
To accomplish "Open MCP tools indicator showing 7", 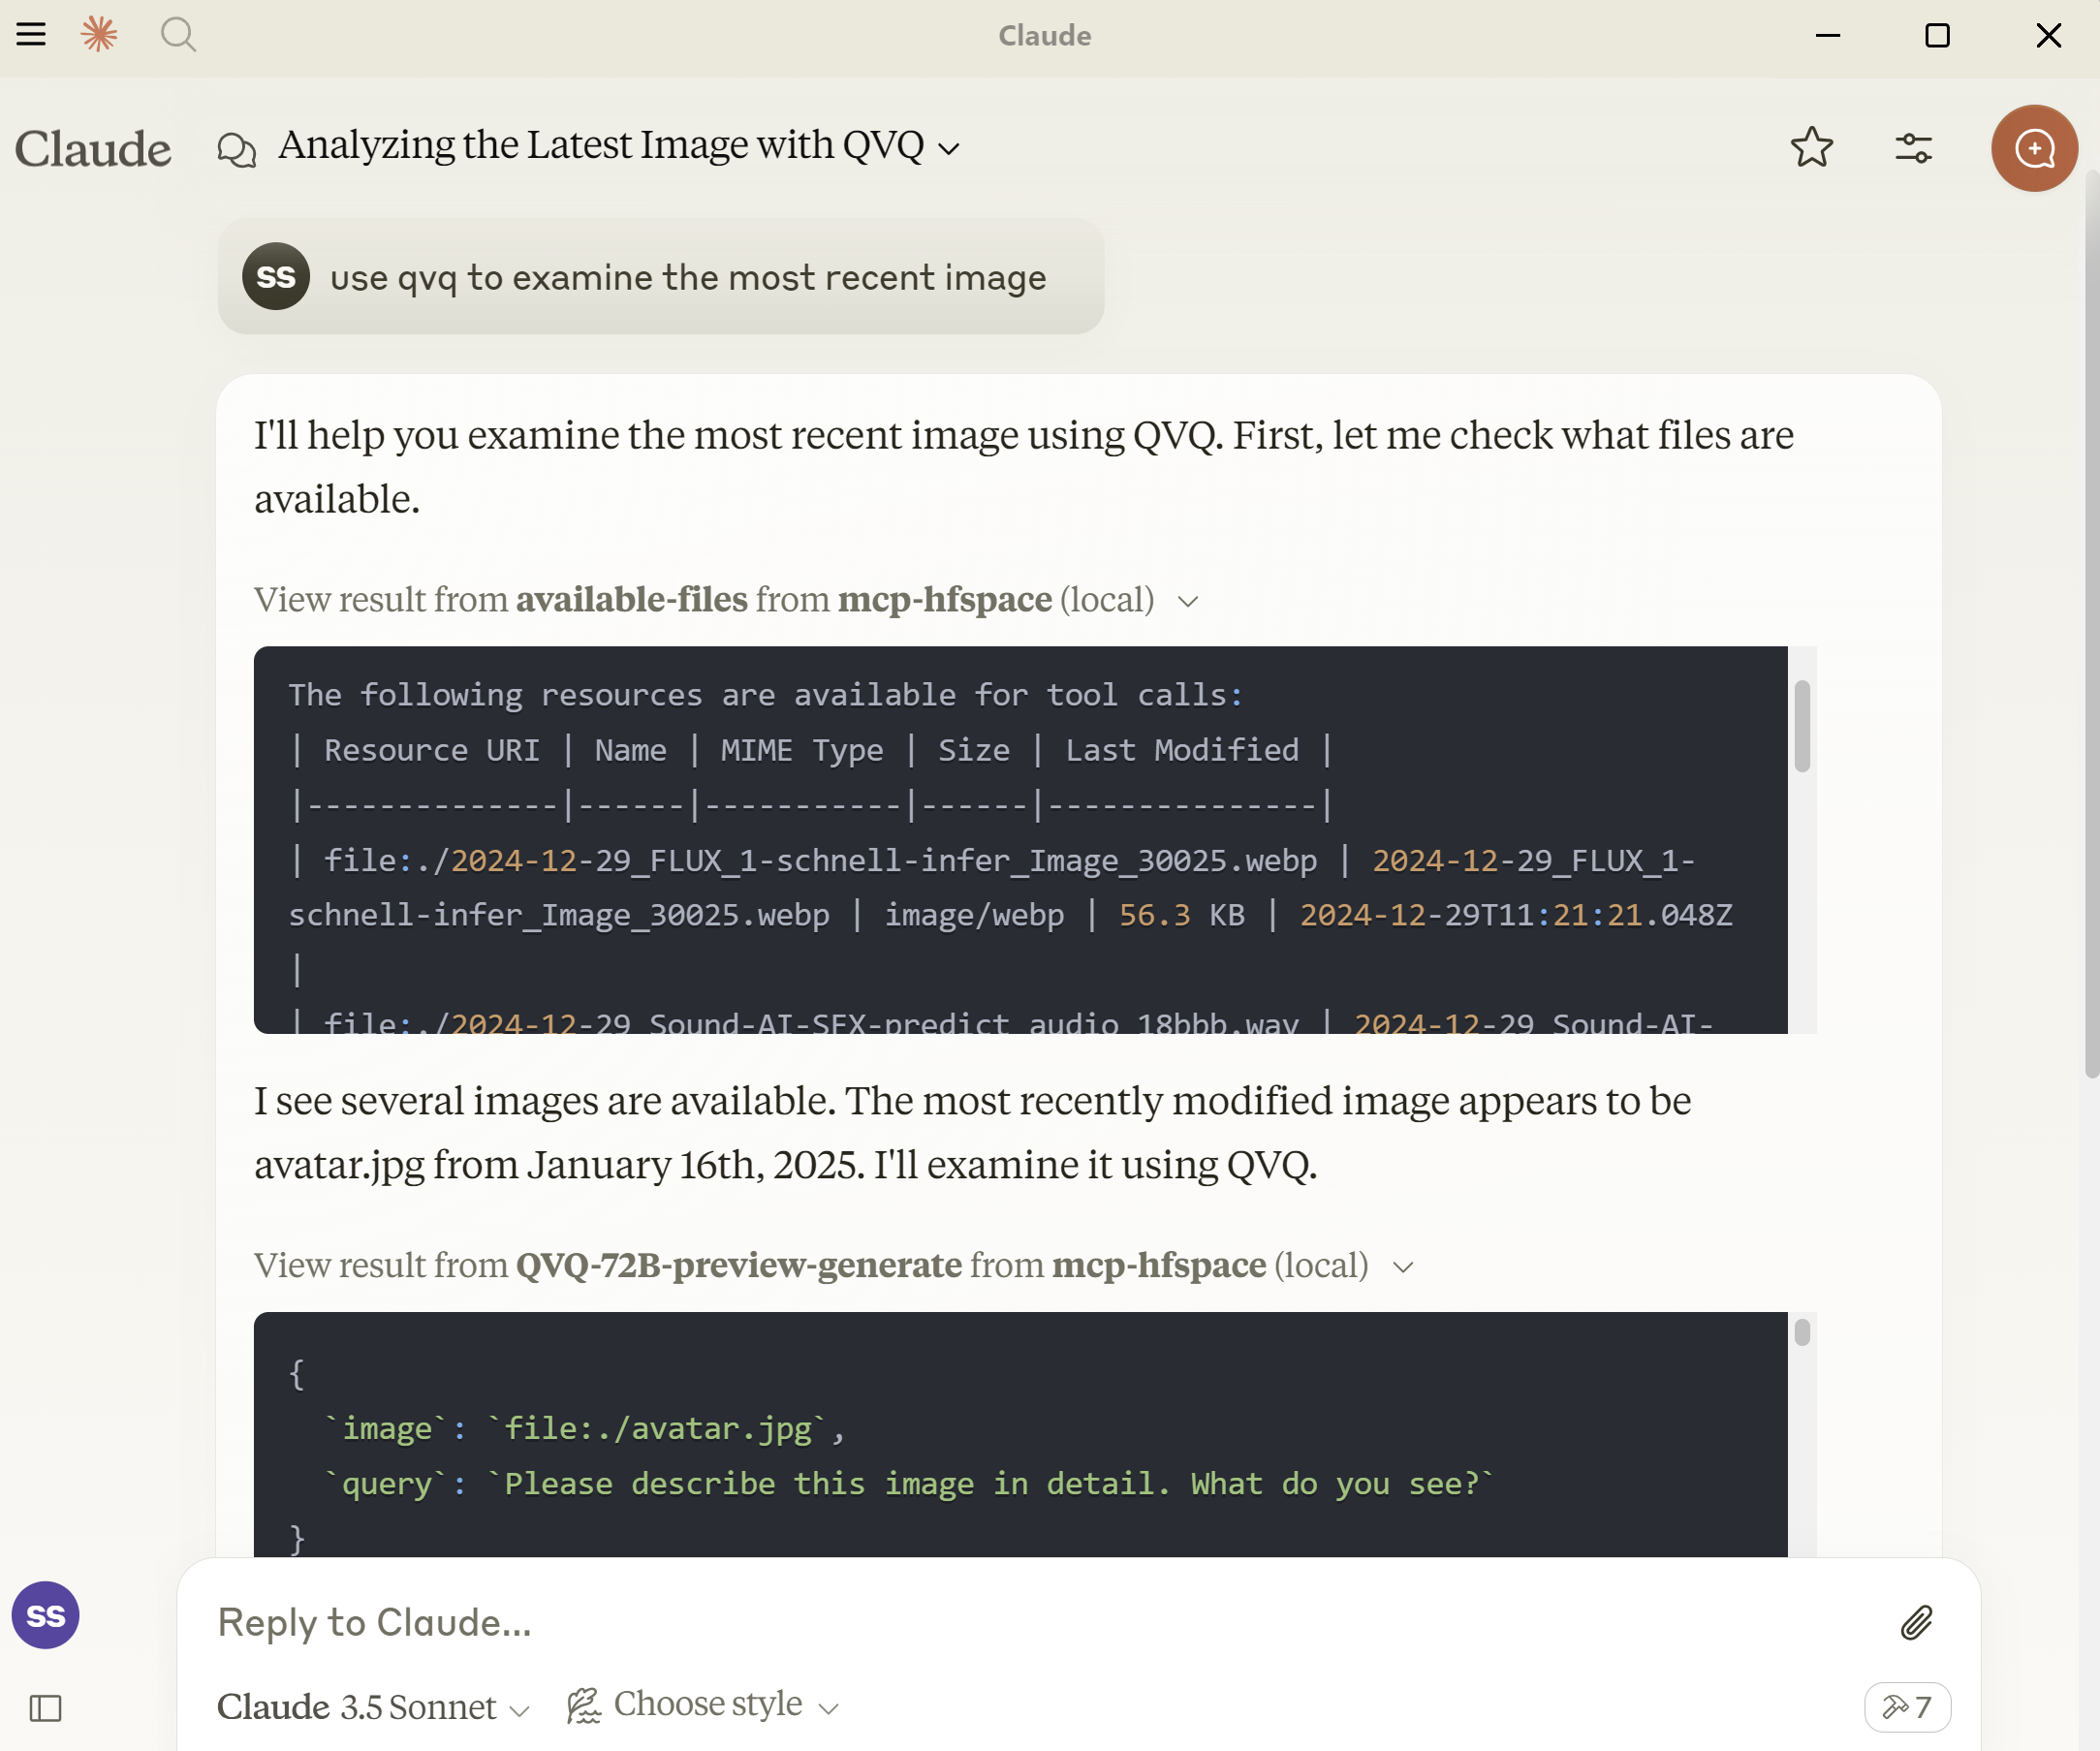I will [x=1906, y=1706].
